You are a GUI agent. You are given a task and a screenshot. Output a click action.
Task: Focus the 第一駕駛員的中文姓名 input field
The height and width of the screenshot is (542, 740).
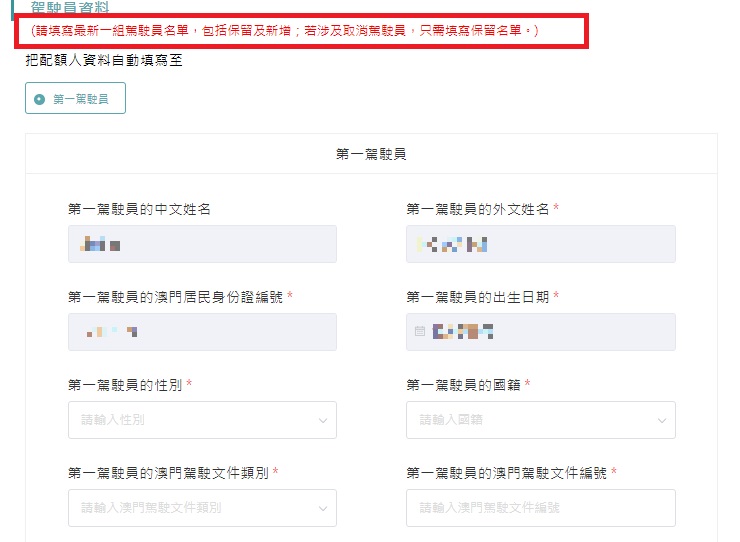(x=202, y=244)
